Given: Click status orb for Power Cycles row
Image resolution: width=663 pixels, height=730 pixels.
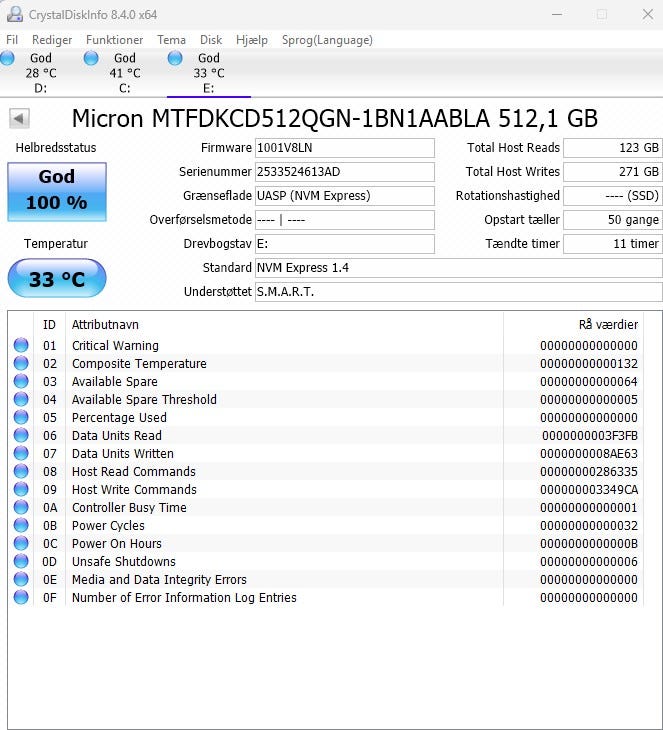Looking at the screenshot, I should (21, 525).
